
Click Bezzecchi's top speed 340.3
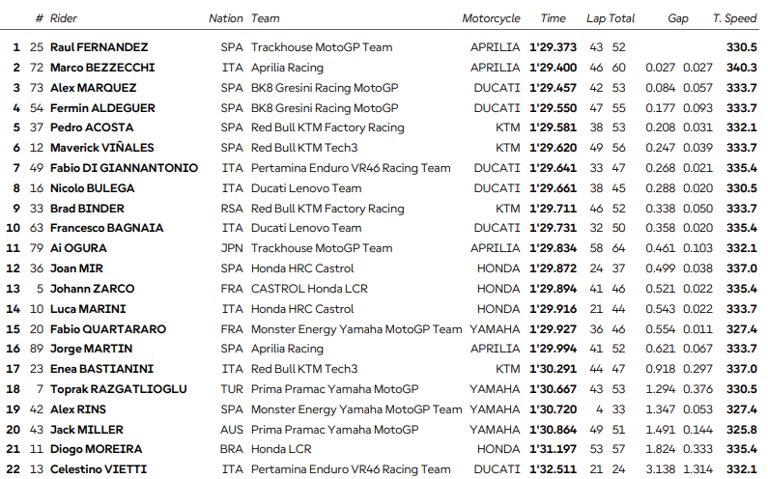741,67
